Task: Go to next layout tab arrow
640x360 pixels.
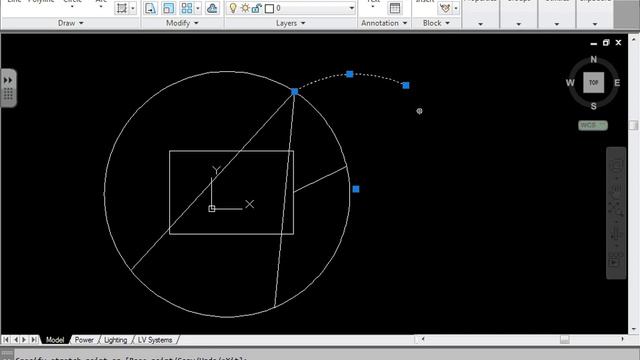Action: pyautogui.click(x=24, y=340)
